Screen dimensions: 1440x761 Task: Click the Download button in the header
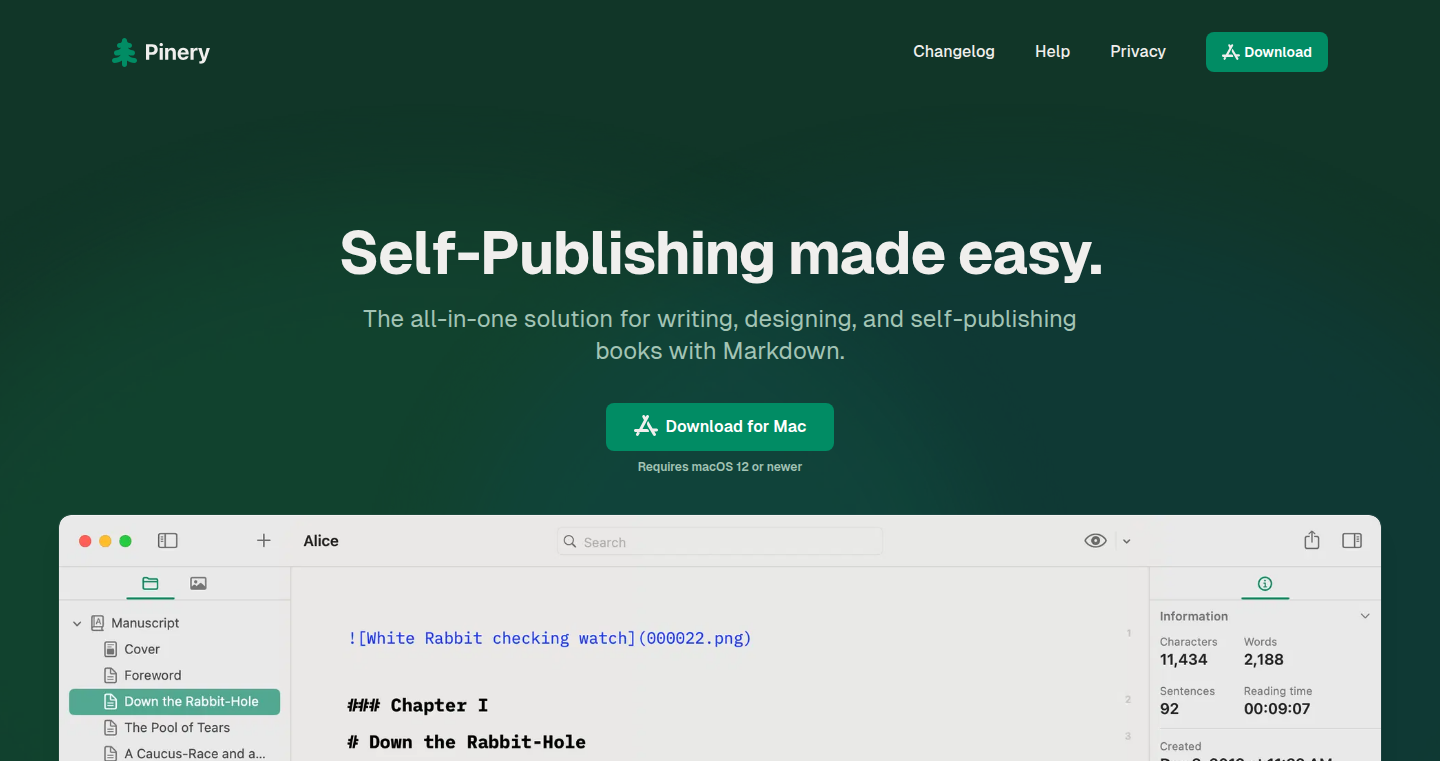(x=1267, y=52)
